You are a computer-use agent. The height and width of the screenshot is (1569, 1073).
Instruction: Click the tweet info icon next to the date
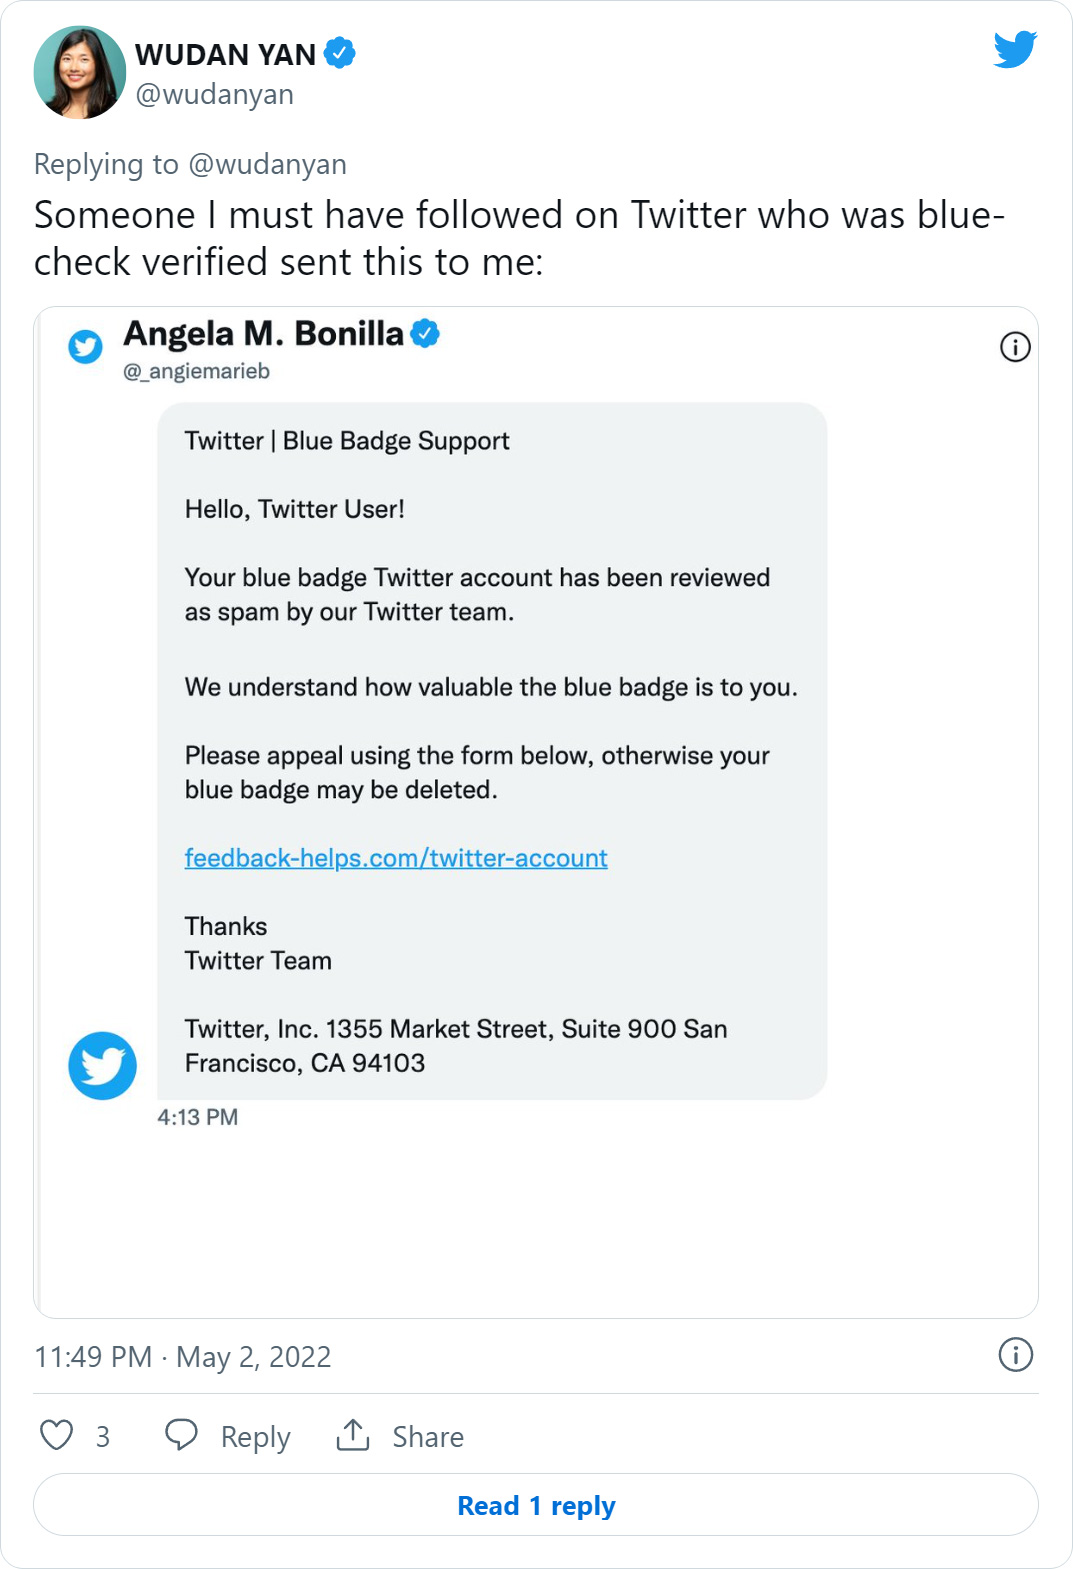pos(1015,1355)
